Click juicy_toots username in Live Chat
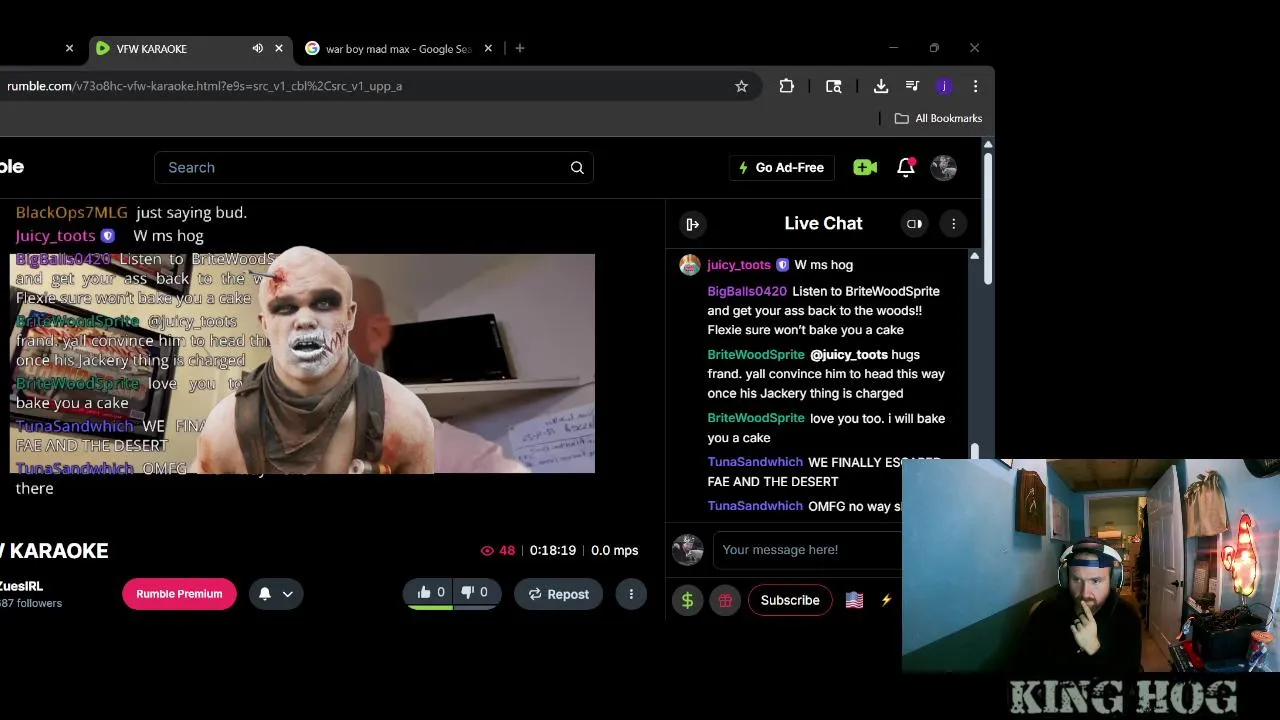This screenshot has height=720, width=1280. tap(739, 265)
